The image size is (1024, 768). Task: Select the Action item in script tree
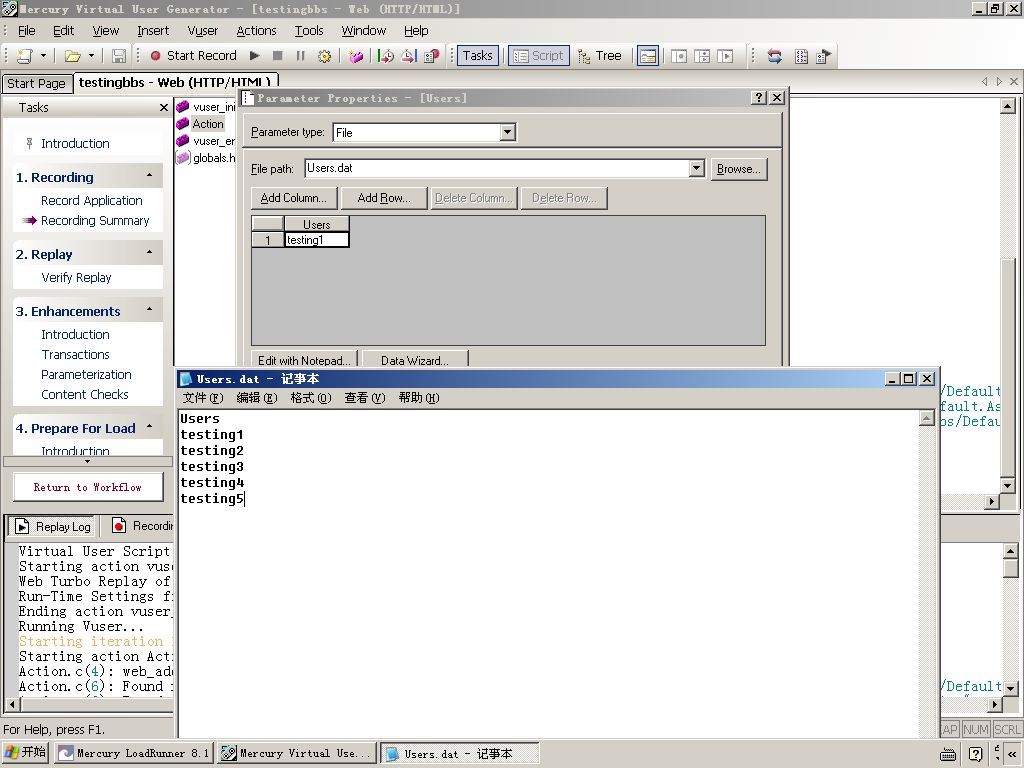[x=208, y=123]
